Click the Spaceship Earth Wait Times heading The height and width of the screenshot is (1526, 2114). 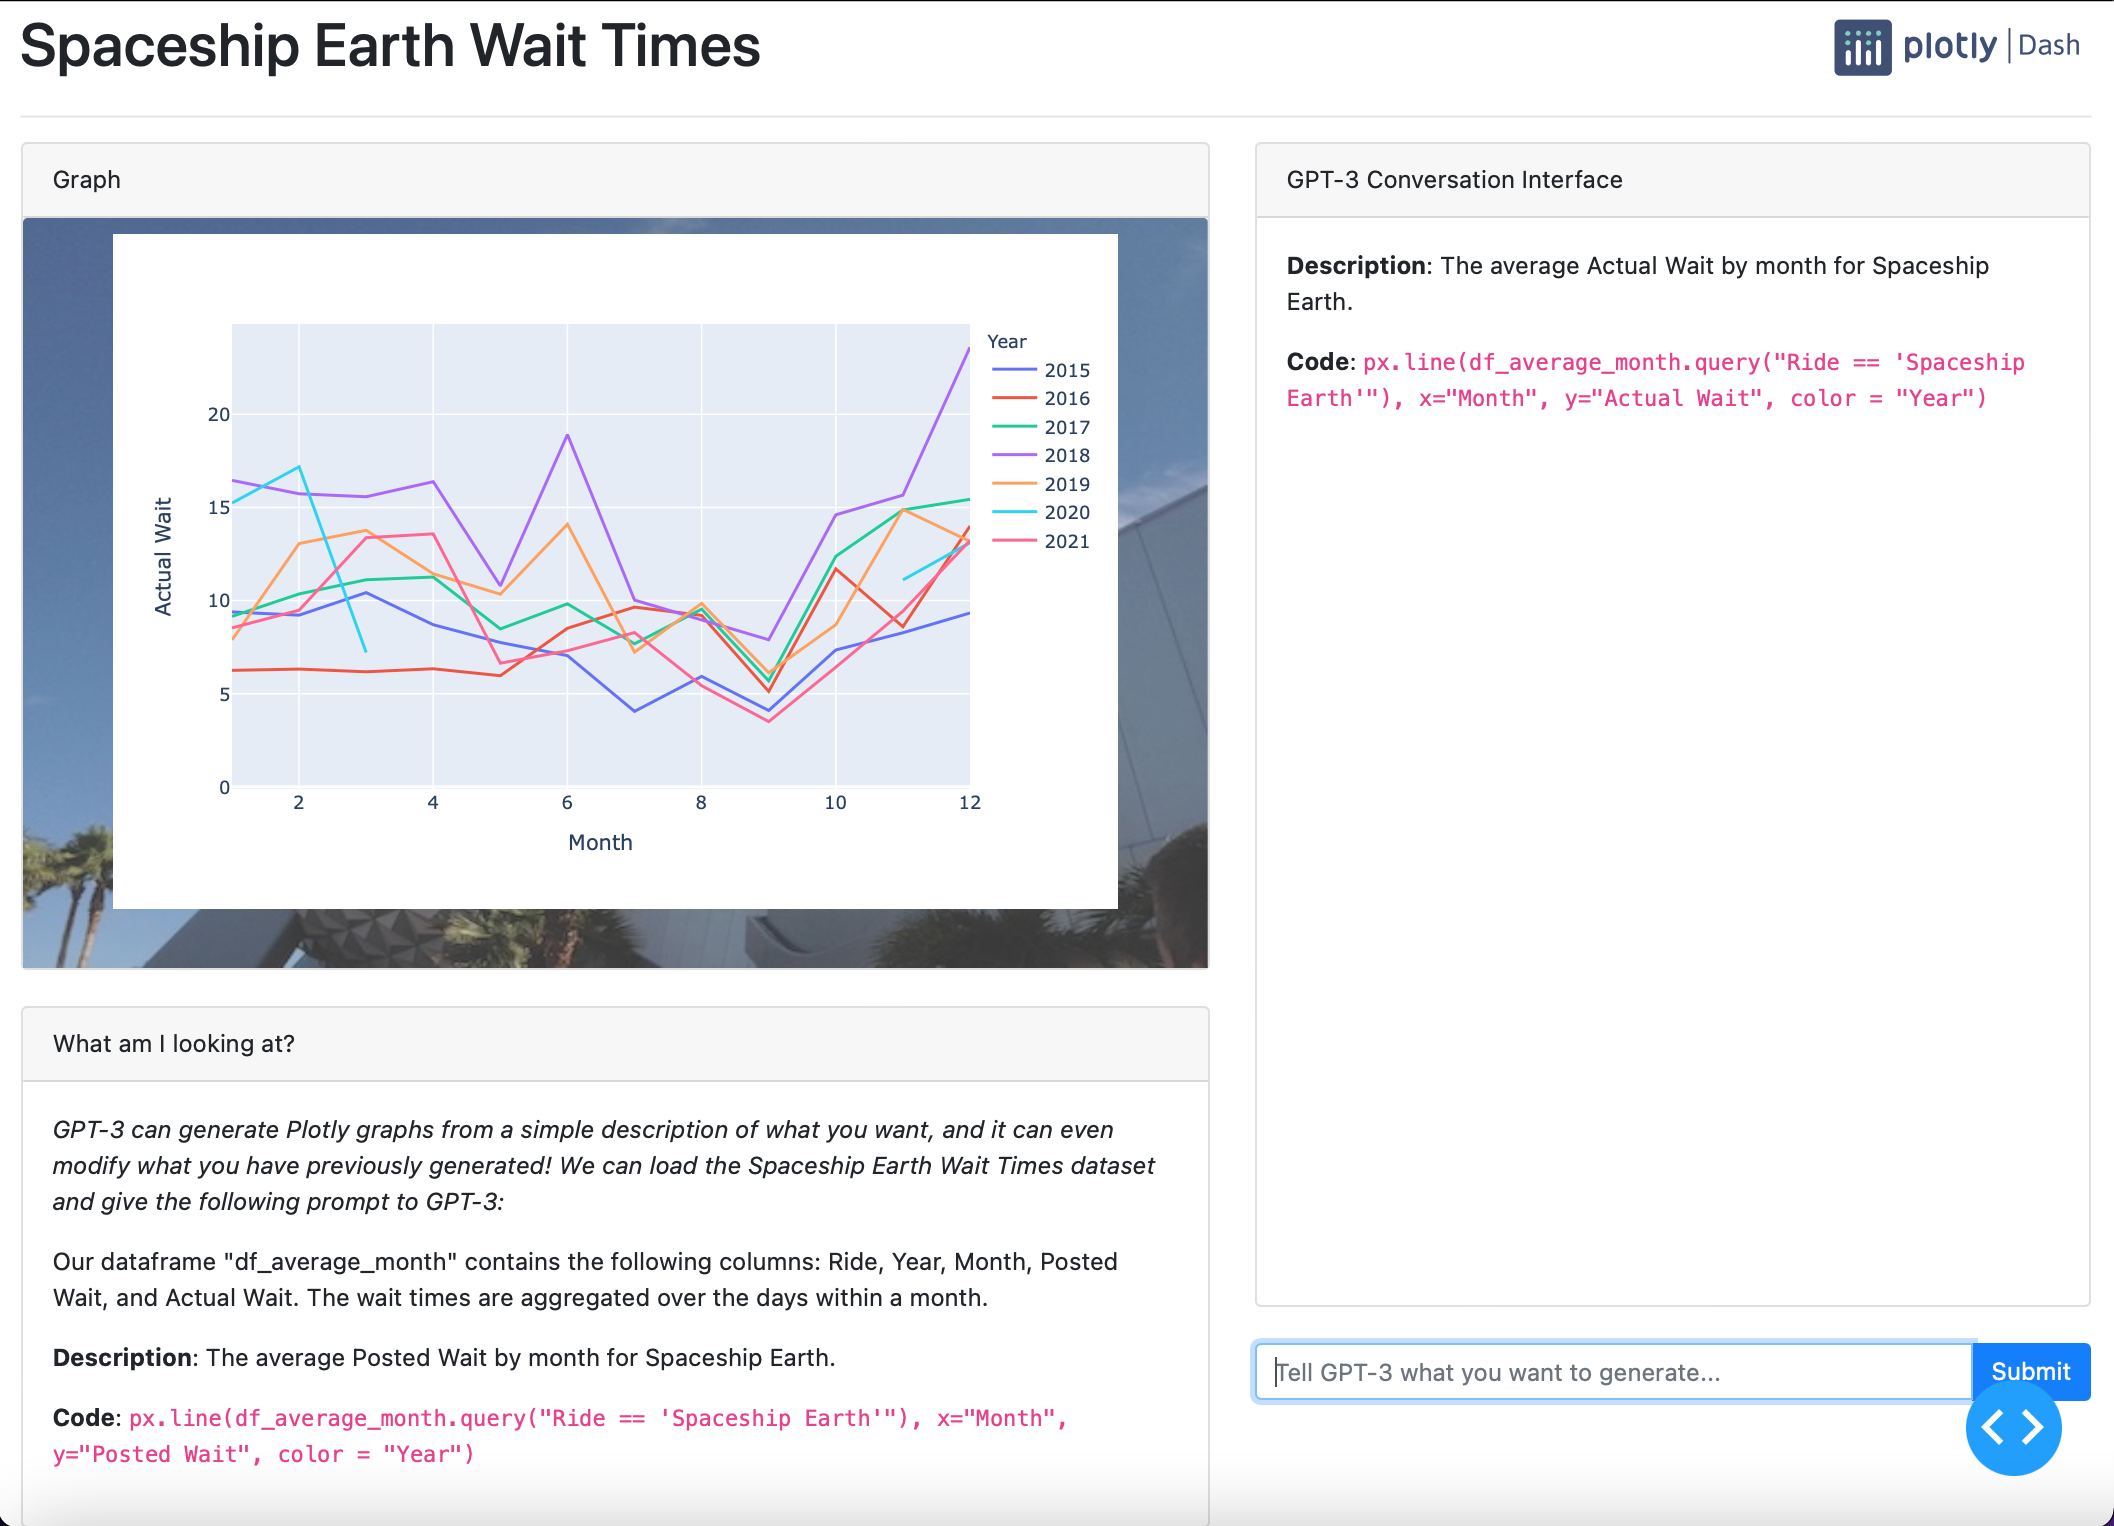pyautogui.click(x=390, y=46)
